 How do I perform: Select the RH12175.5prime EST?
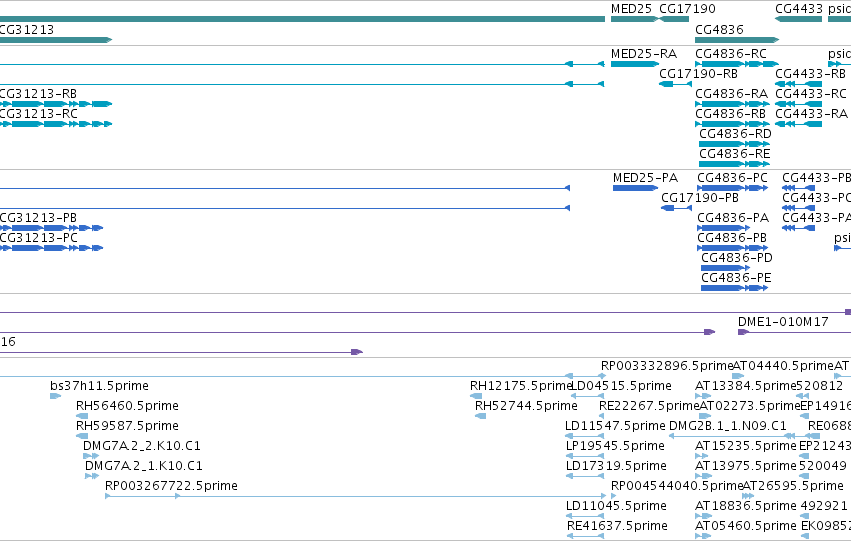point(476,396)
